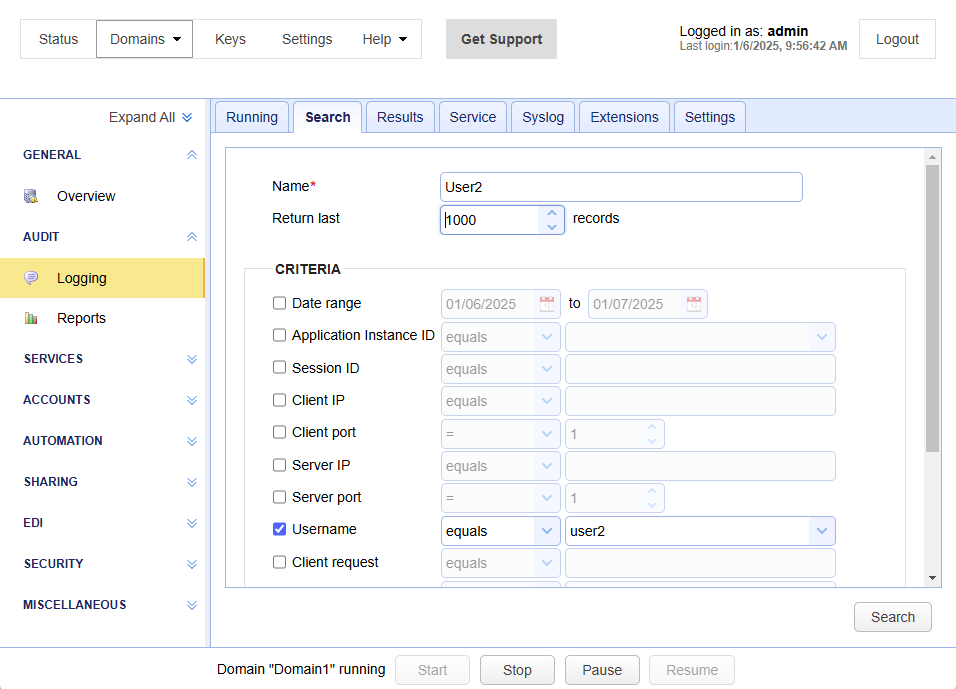The height and width of the screenshot is (689, 956).
Task: Click the Reports chart icon
Action: [x=31, y=319]
